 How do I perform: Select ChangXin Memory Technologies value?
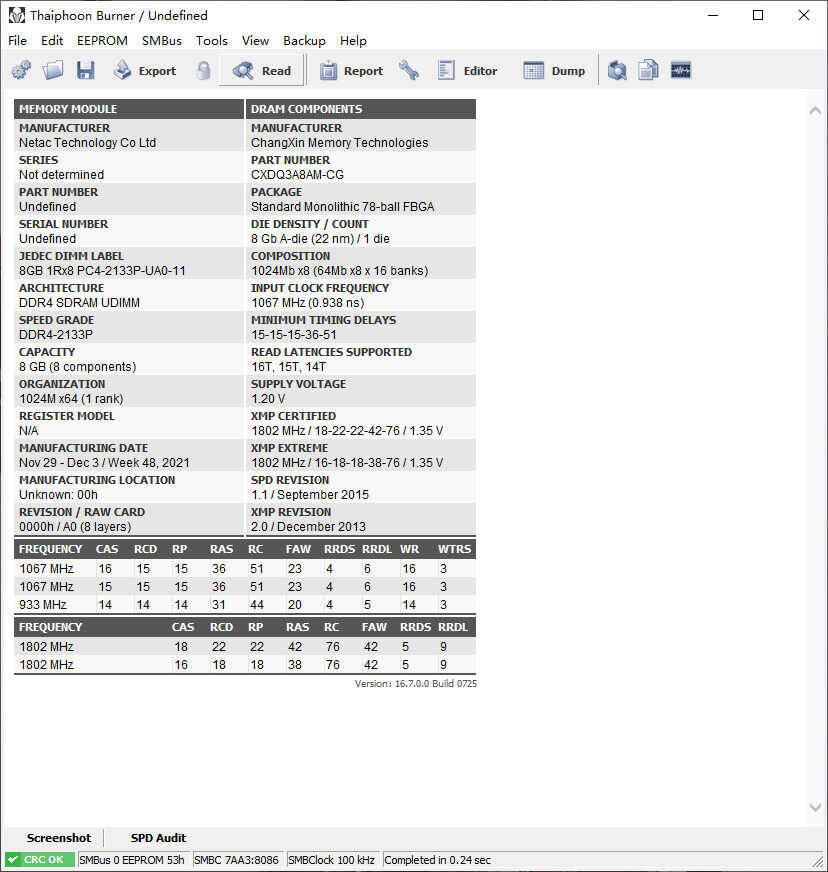(339, 143)
